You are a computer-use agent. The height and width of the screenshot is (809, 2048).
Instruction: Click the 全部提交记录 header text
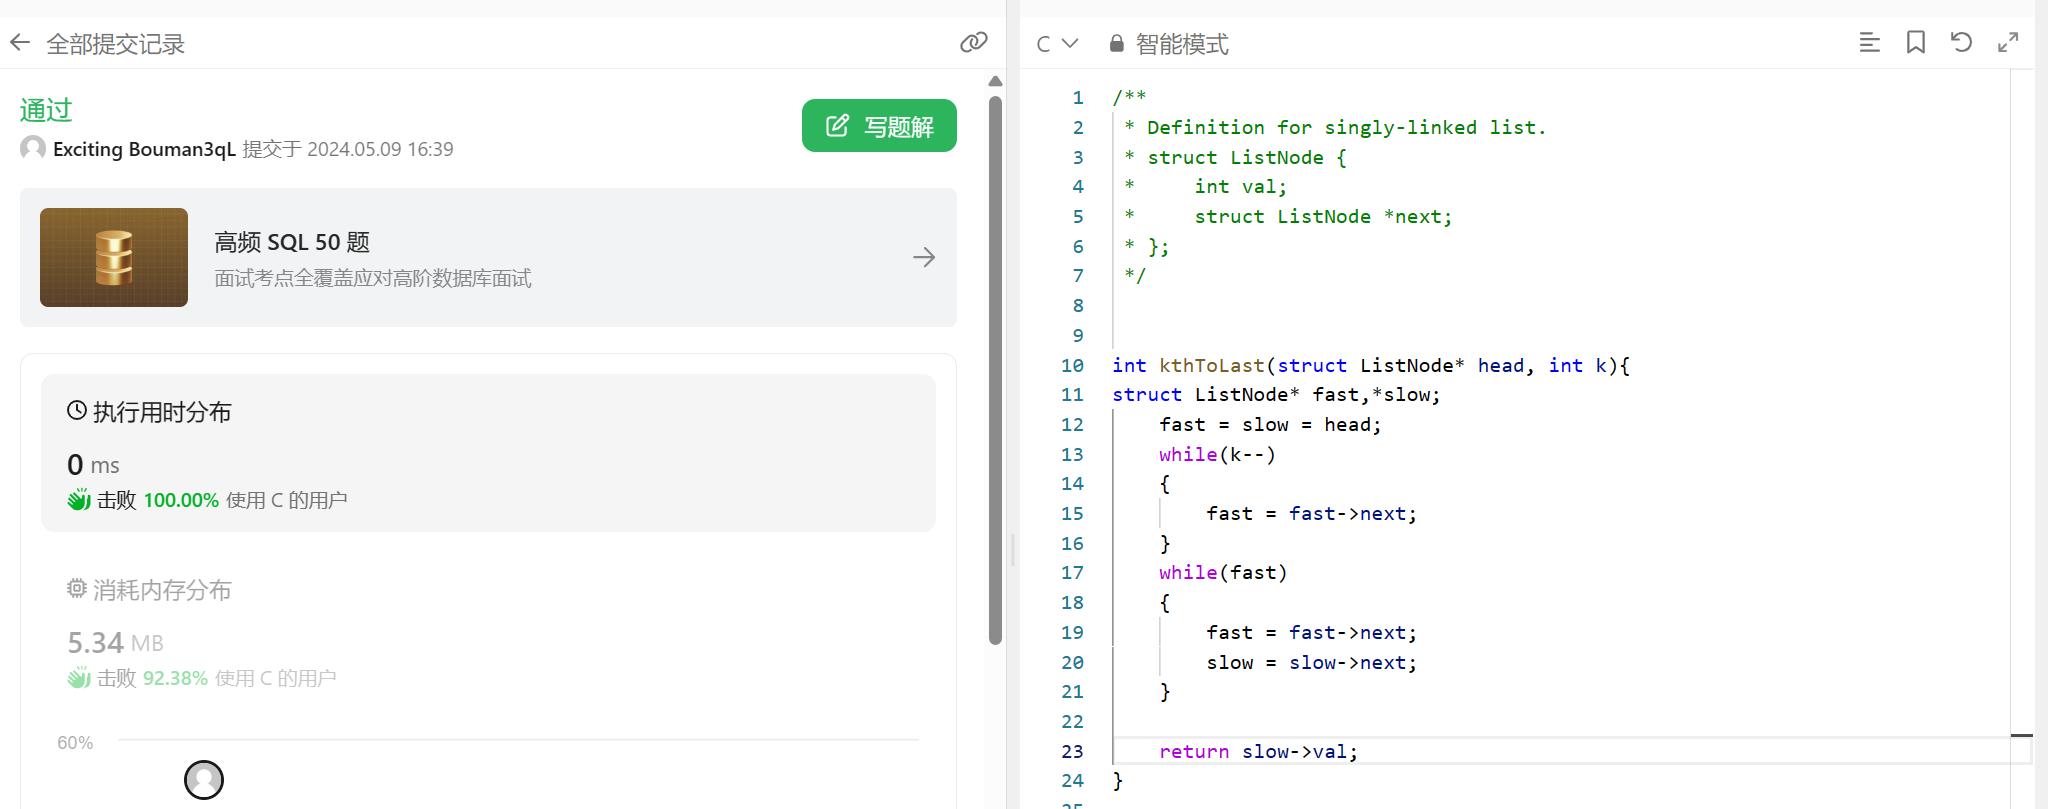tap(116, 44)
